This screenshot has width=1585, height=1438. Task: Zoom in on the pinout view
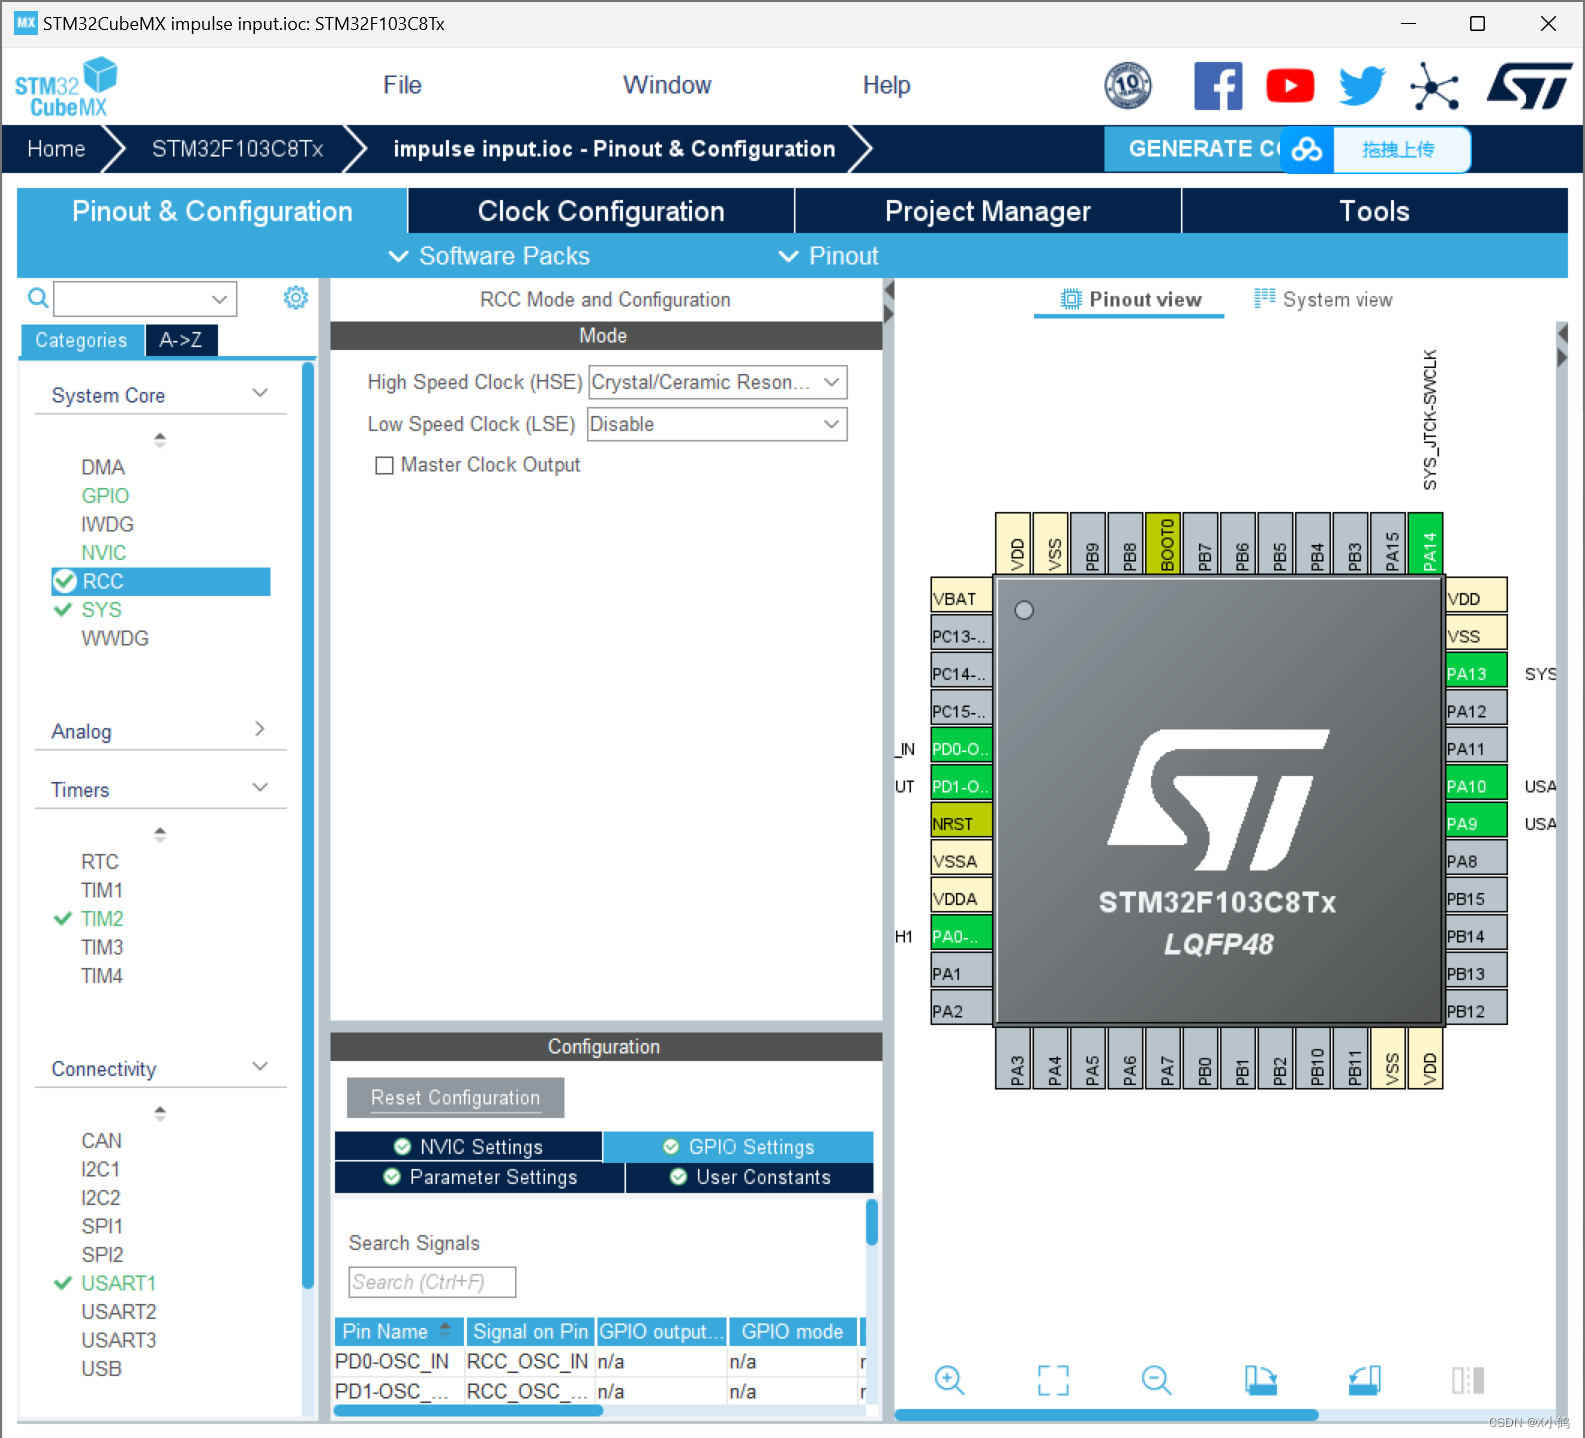pyautogui.click(x=949, y=1381)
